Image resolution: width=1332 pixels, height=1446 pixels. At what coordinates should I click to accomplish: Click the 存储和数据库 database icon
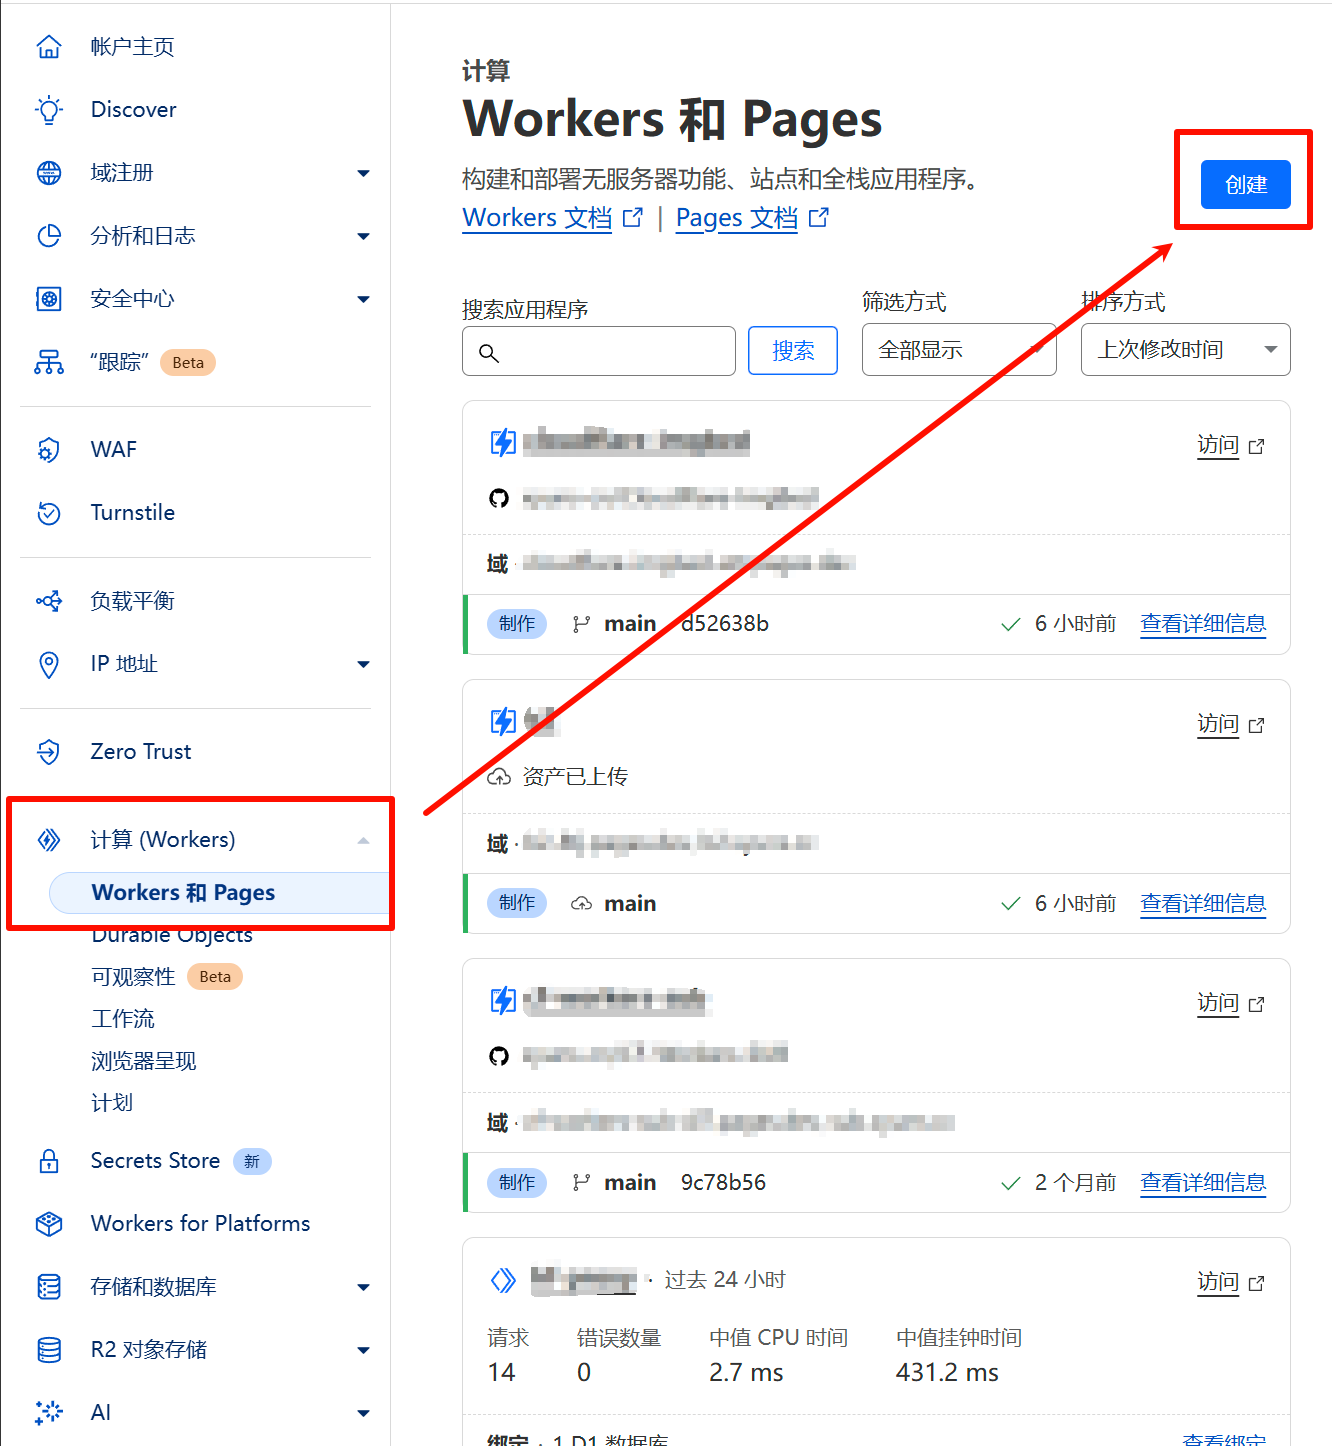coord(48,1287)
